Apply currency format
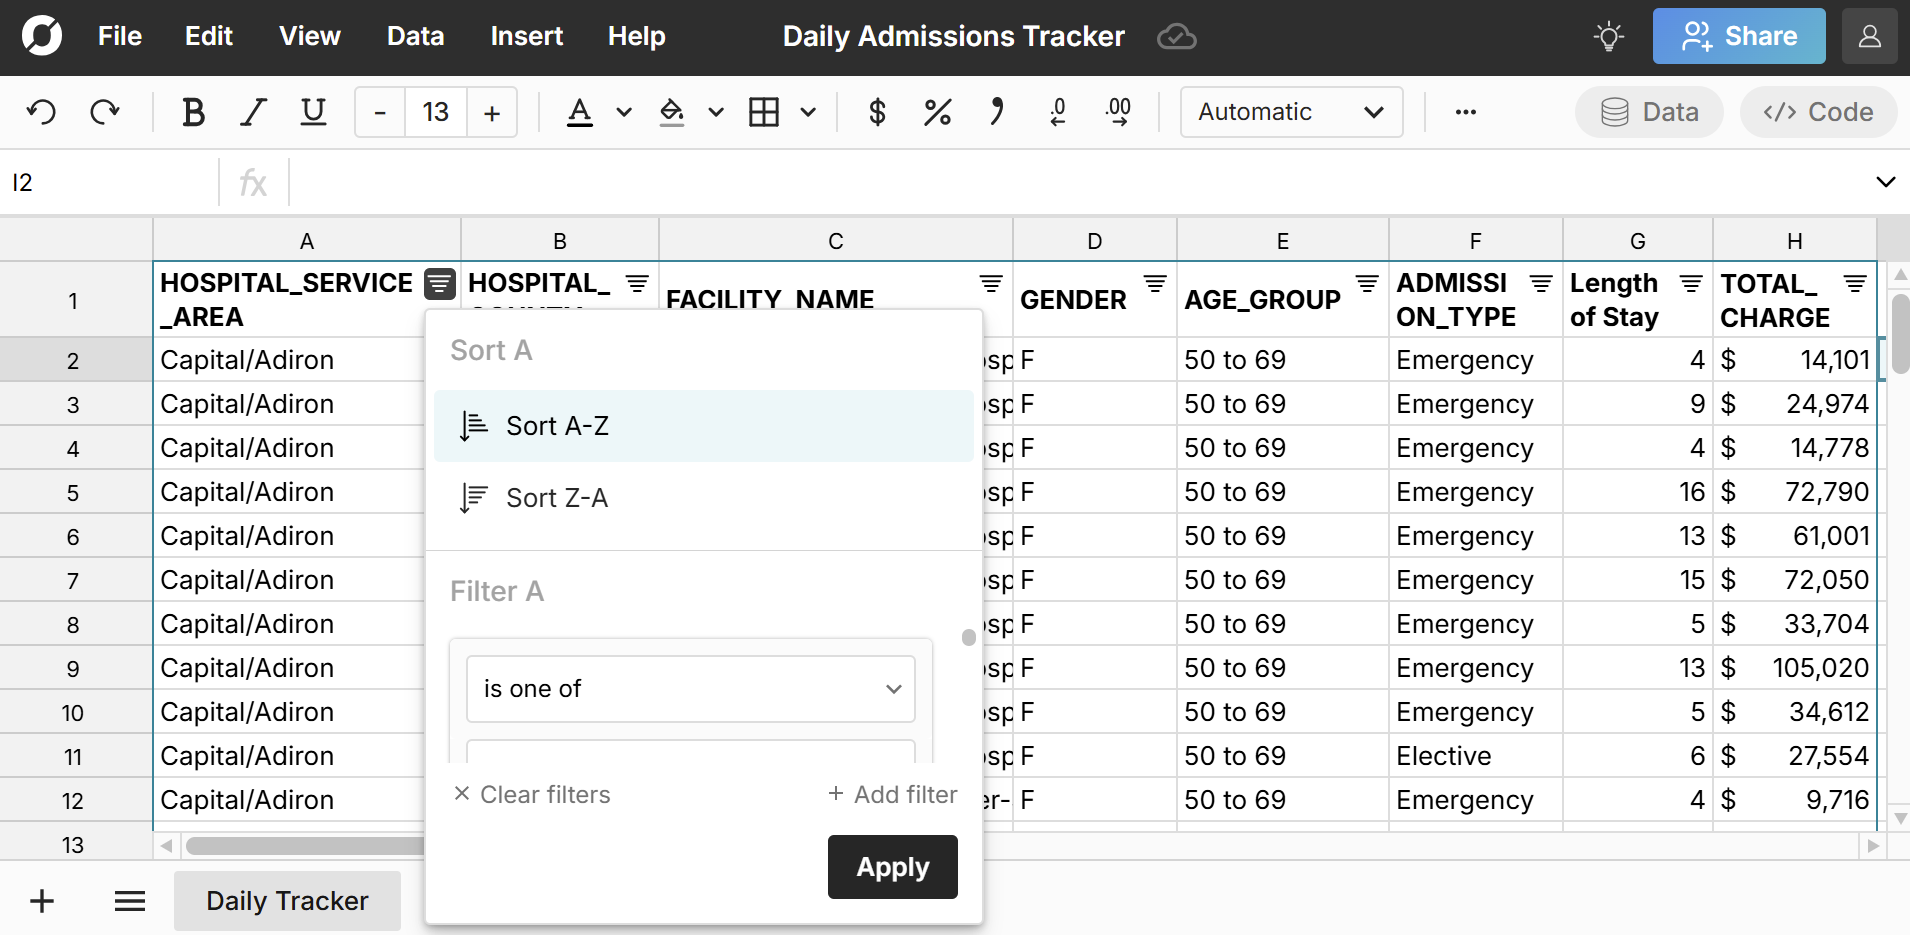The height and width of the screenshot is (935, 1910). pos(876,112)
